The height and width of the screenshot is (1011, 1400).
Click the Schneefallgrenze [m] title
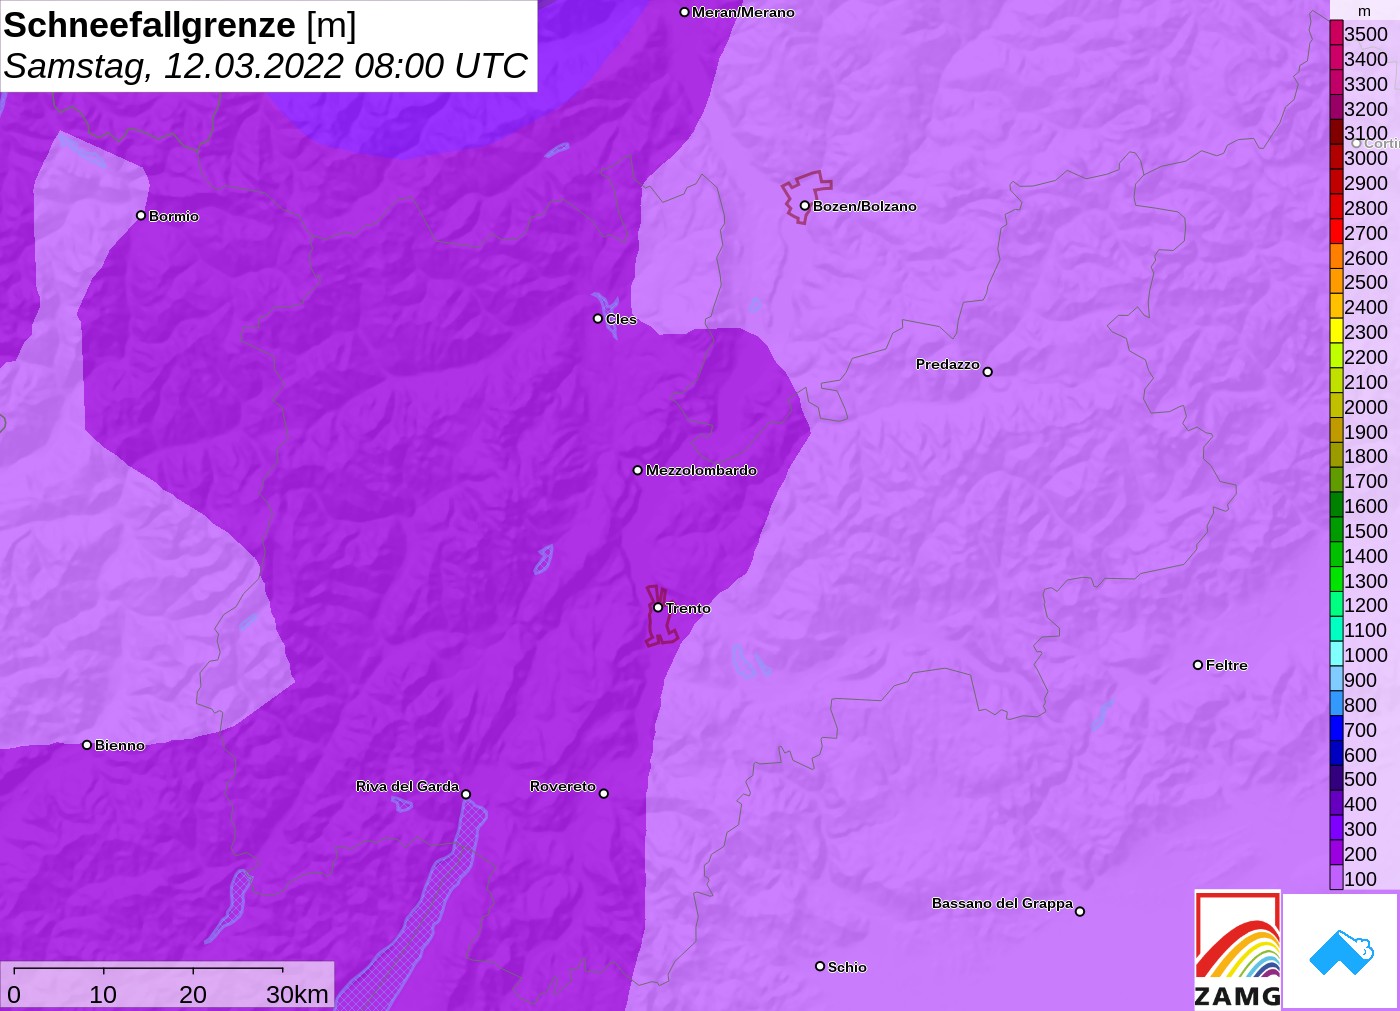coord(180,25)
